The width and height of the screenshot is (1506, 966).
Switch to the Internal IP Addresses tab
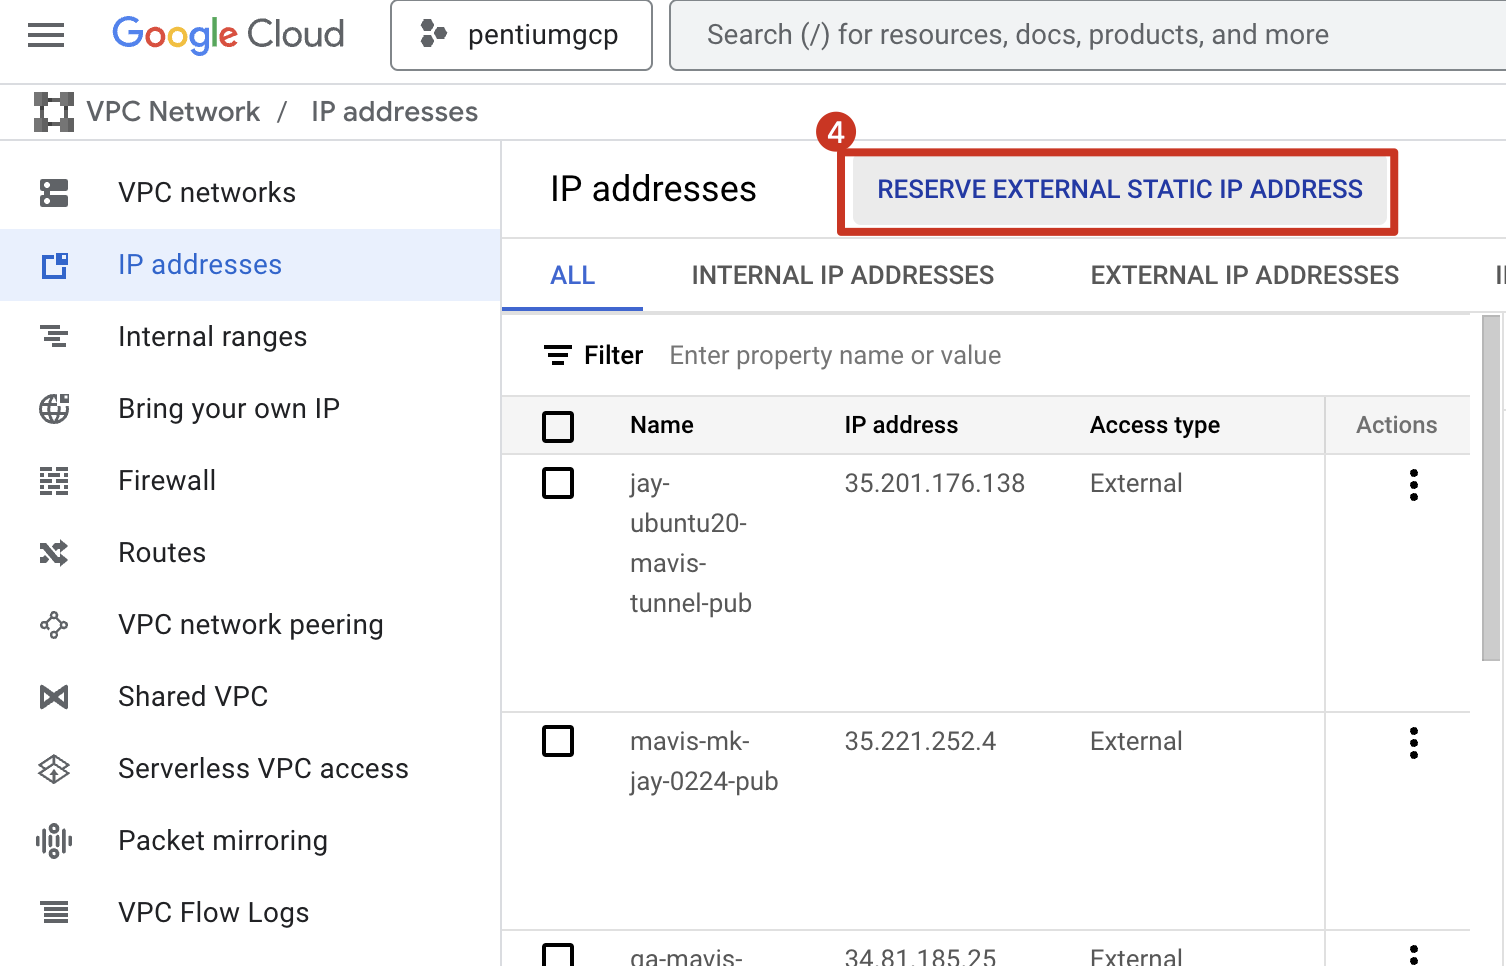point(842,275)
